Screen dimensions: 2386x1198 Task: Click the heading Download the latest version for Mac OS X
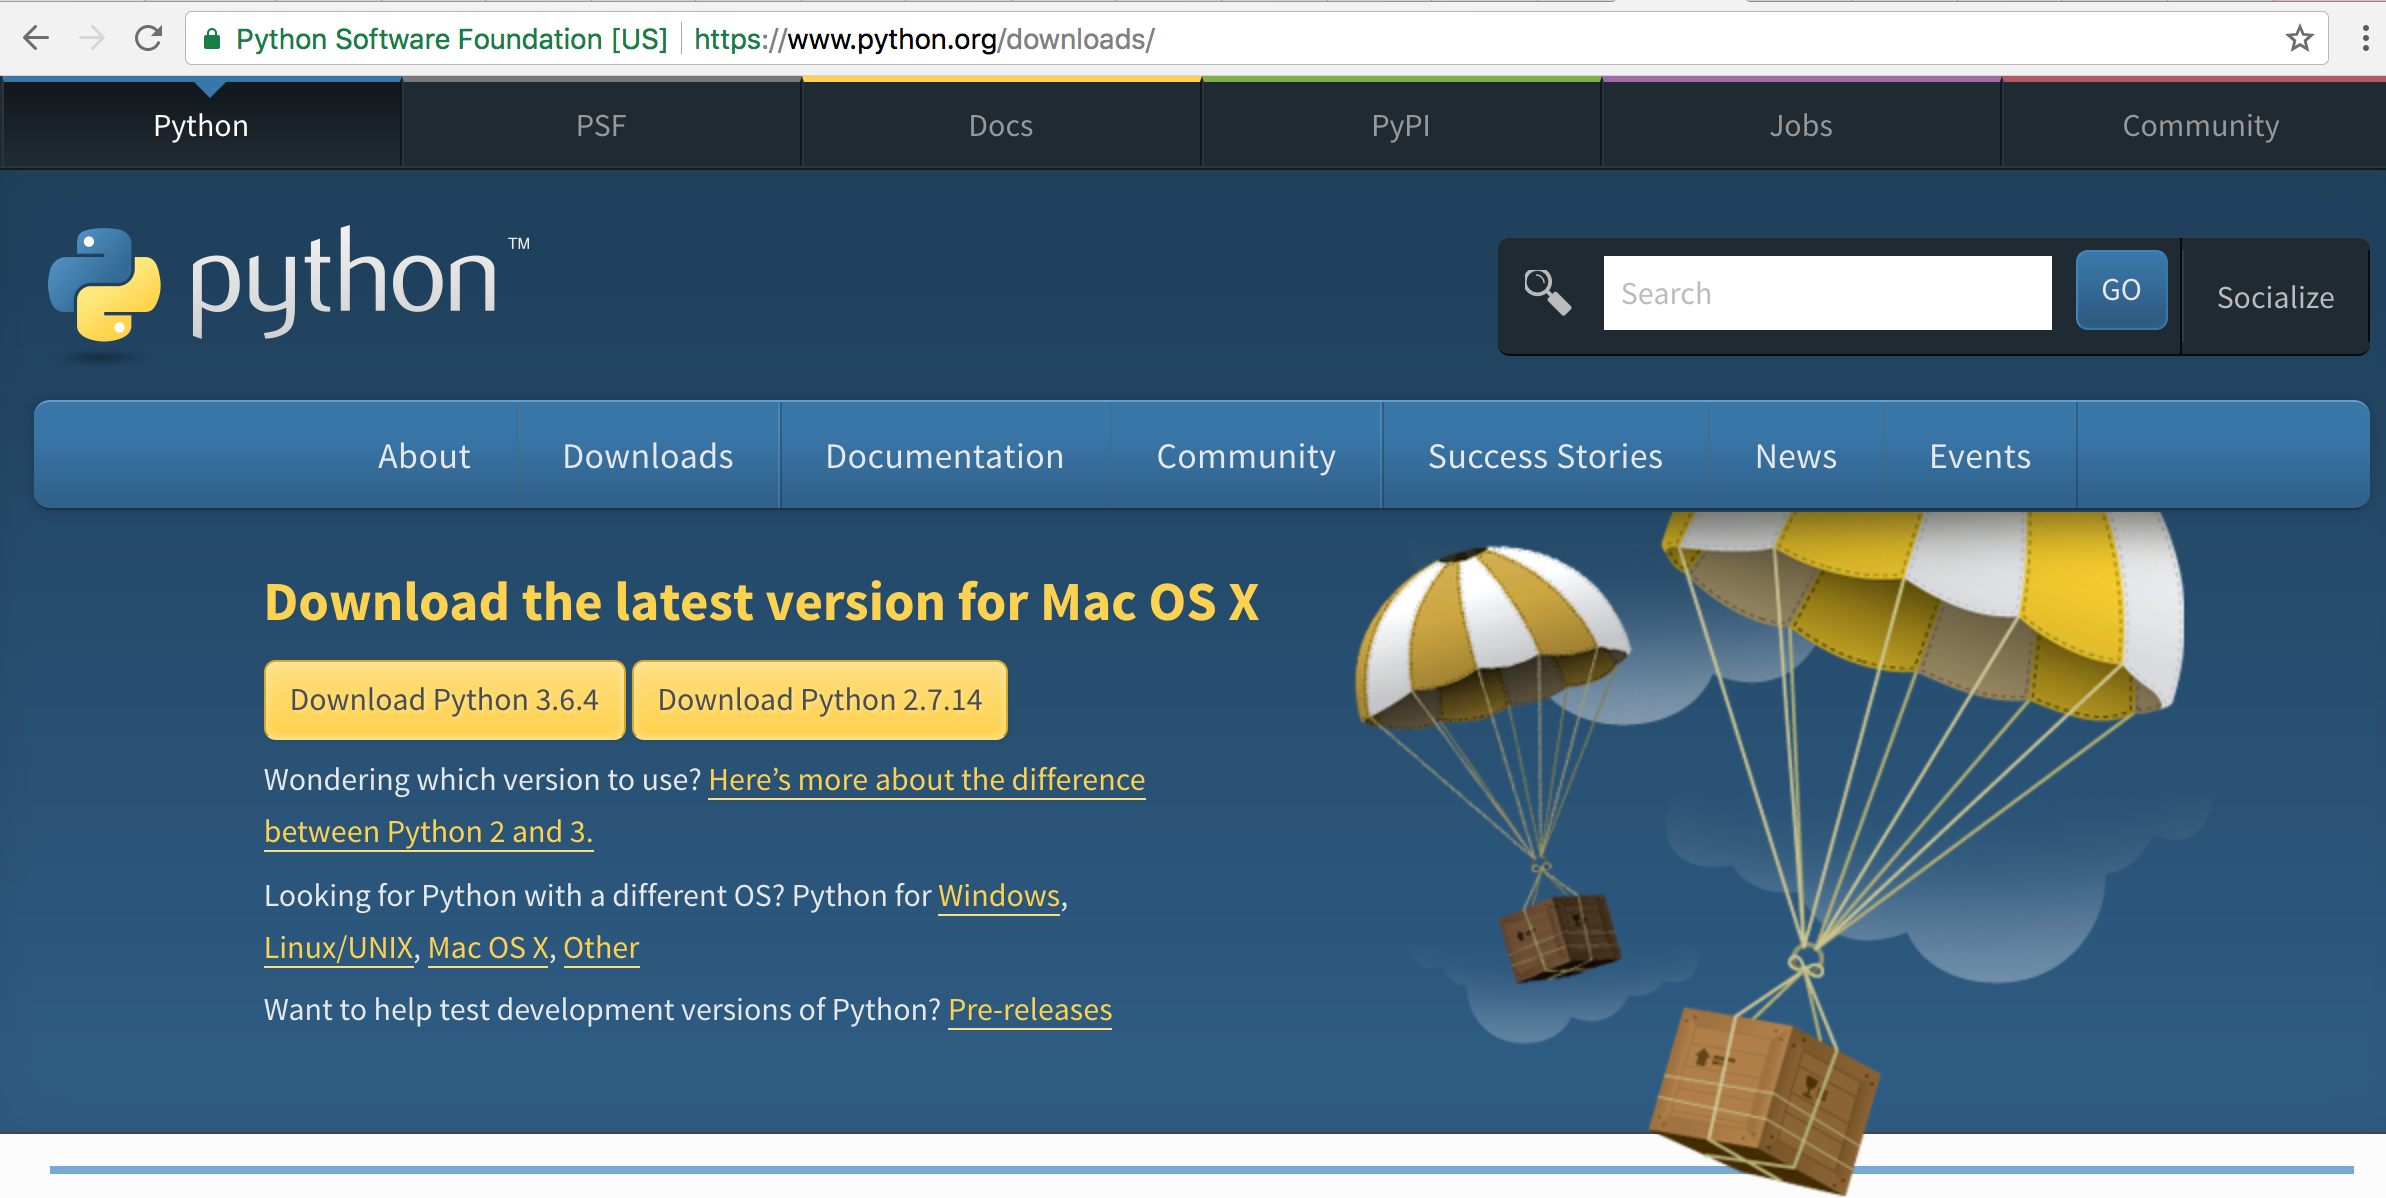[x=761, y=602]
